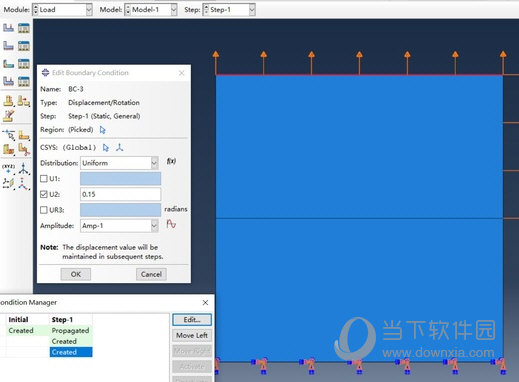
Task: Open the Step dropdown showing Step-1
Action: click(x=229, y=10)
